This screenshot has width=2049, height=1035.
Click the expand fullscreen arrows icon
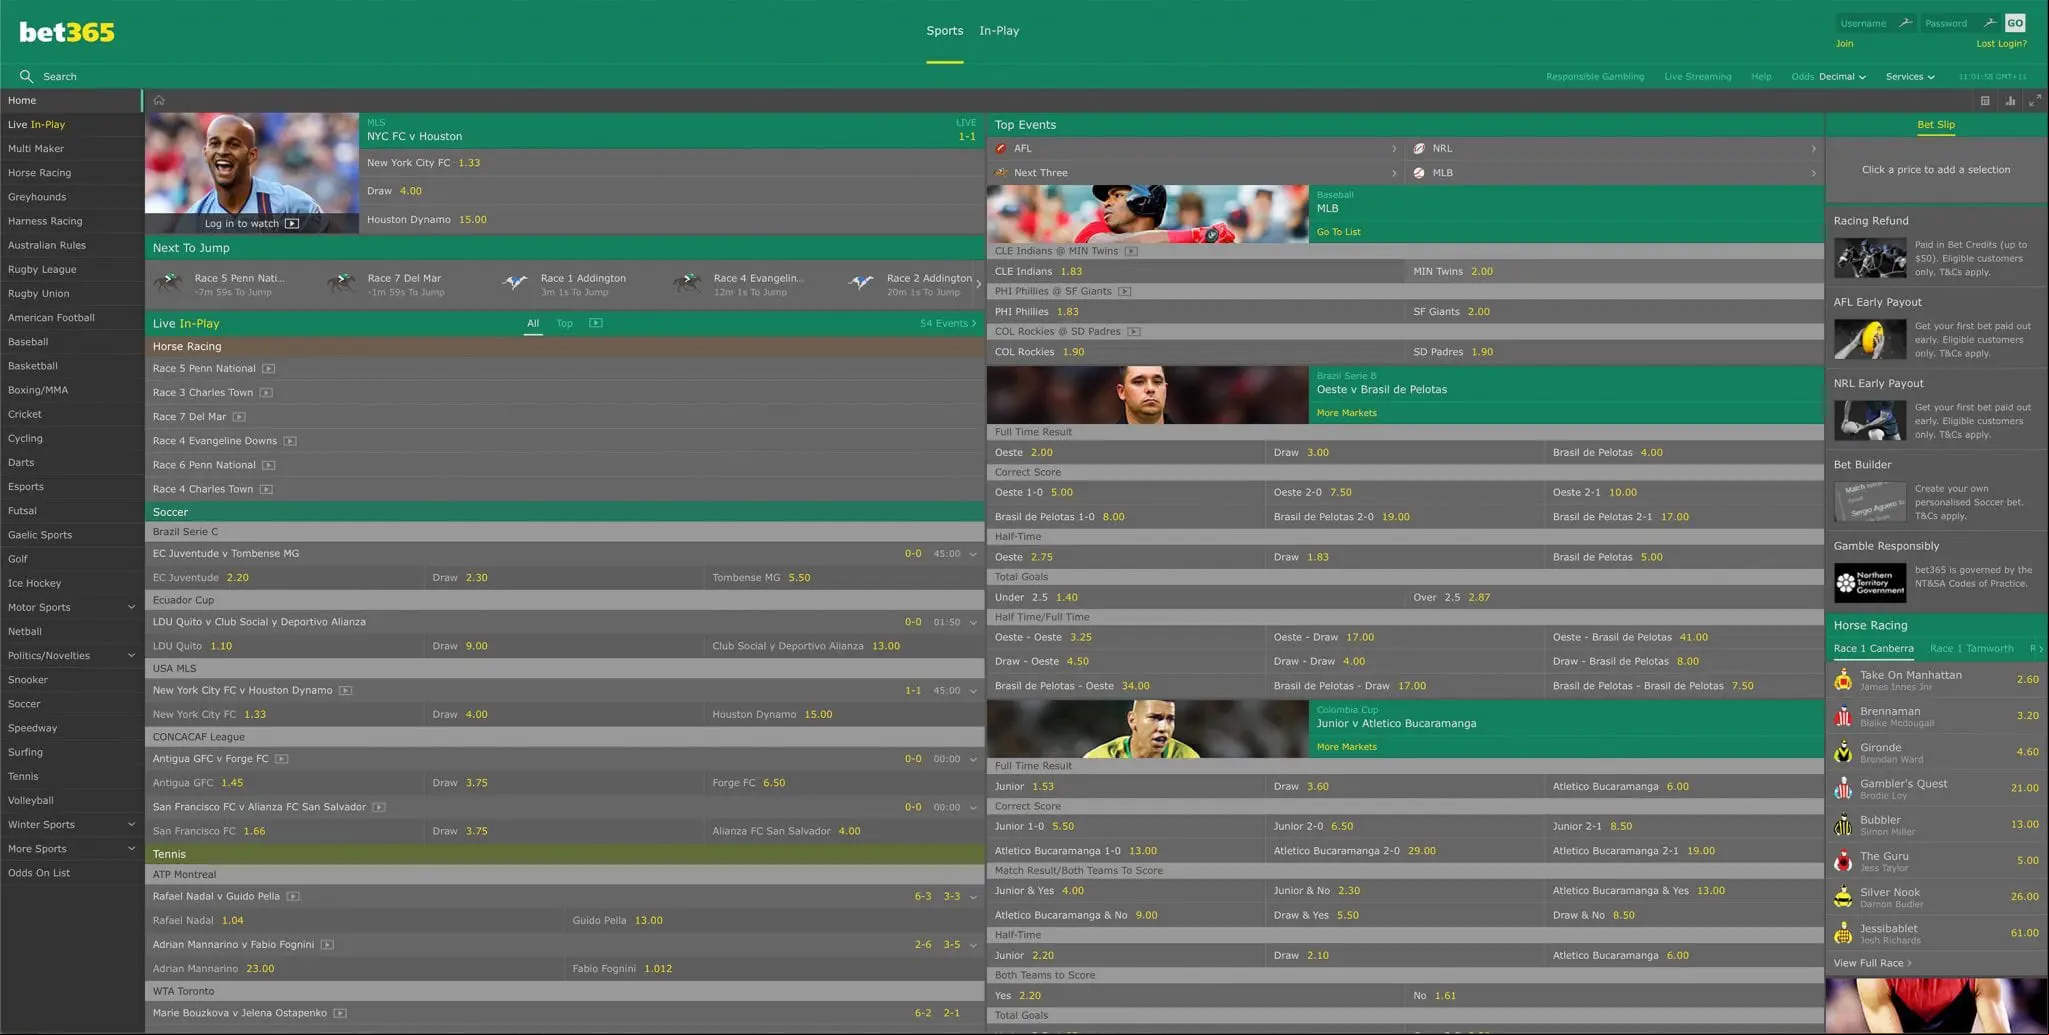[x=2035, y=101]
